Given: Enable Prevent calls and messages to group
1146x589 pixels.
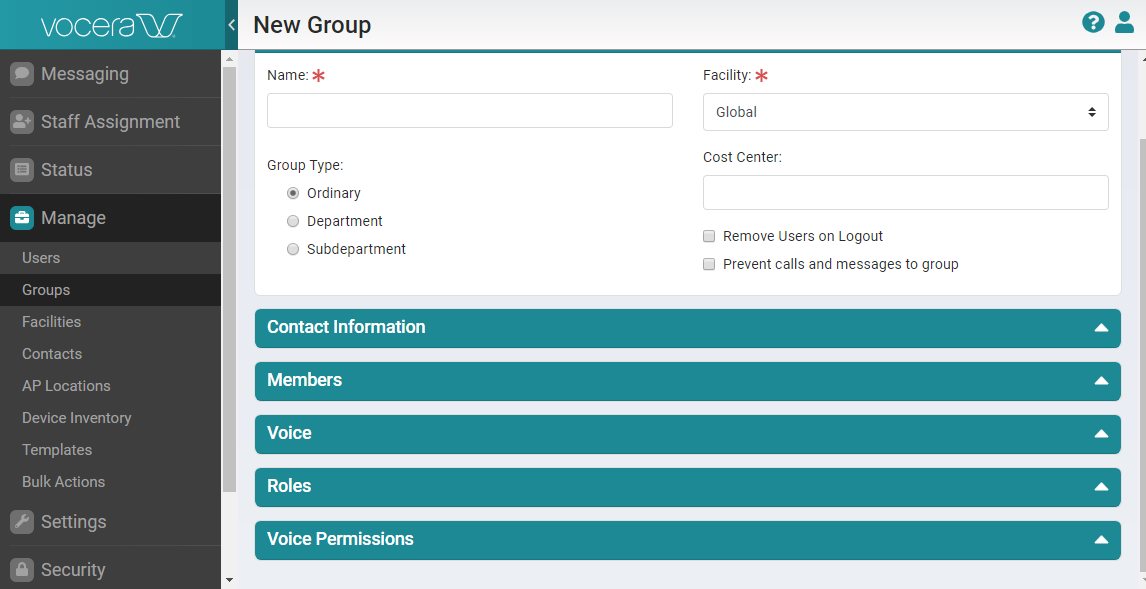Looking at the screenshot, I should tap(709, 264).
